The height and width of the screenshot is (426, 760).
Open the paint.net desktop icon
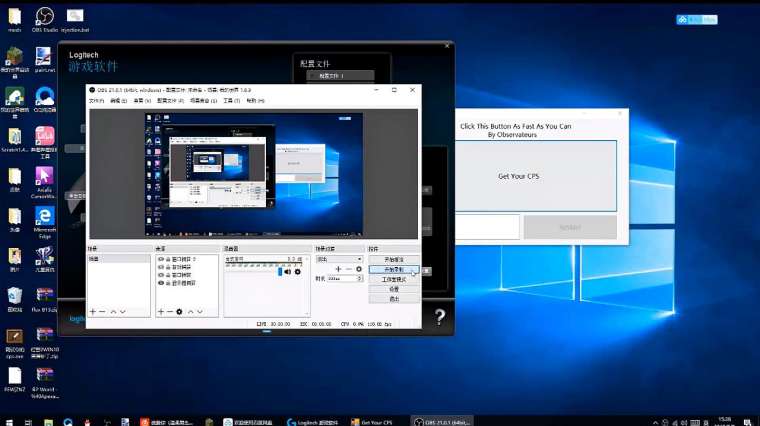[x=44, y=60]
